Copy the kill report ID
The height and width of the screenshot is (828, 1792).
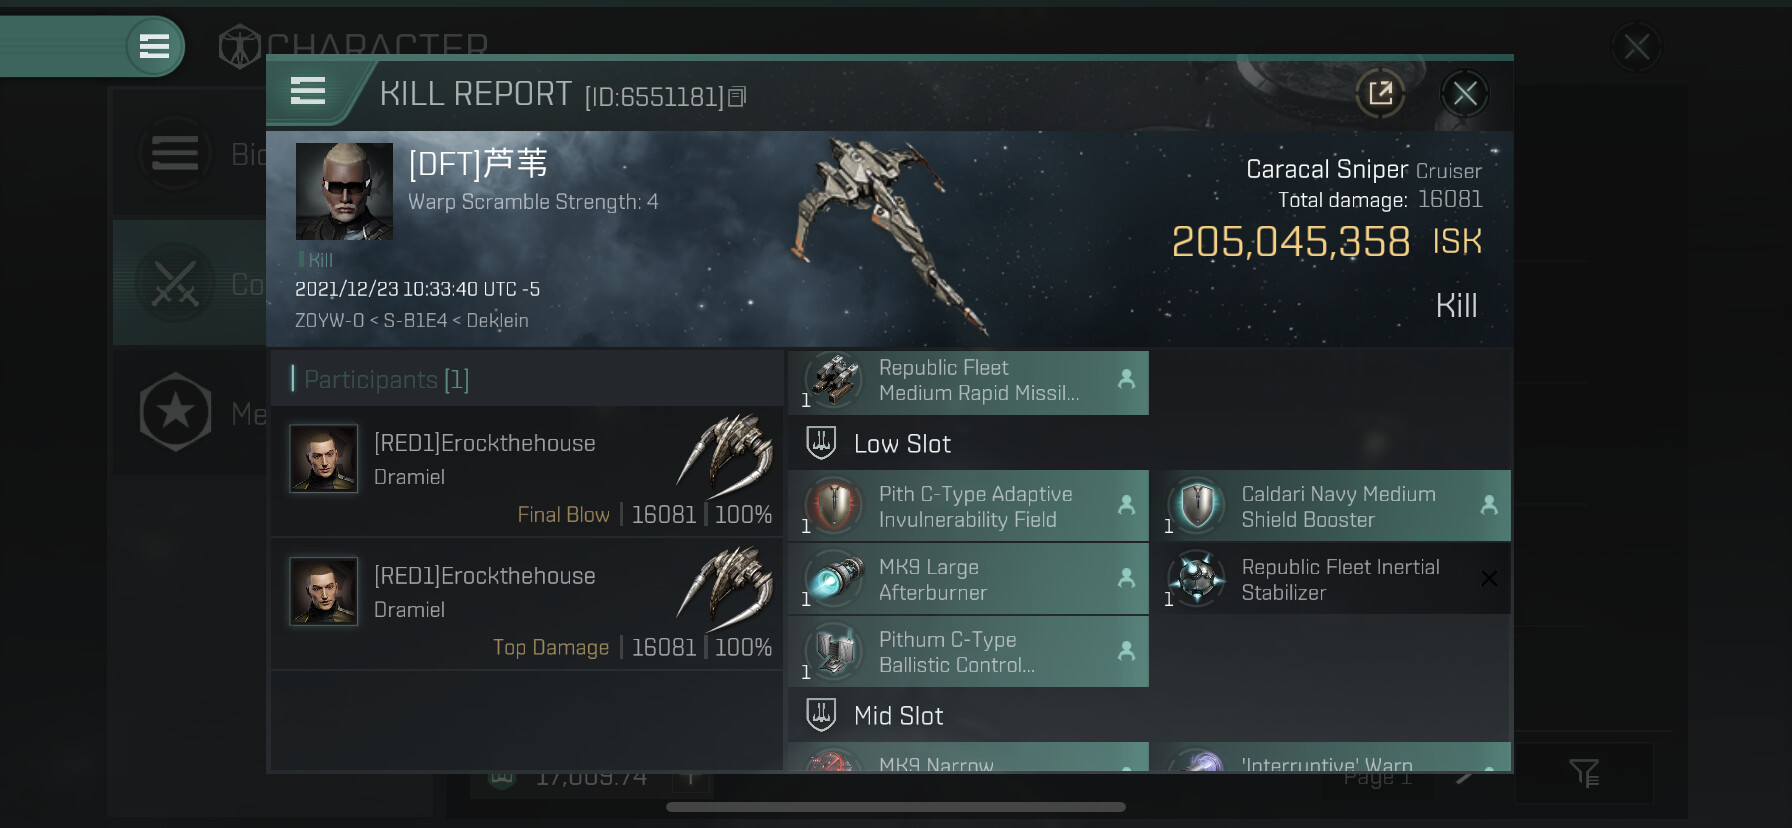pos(737,97)
